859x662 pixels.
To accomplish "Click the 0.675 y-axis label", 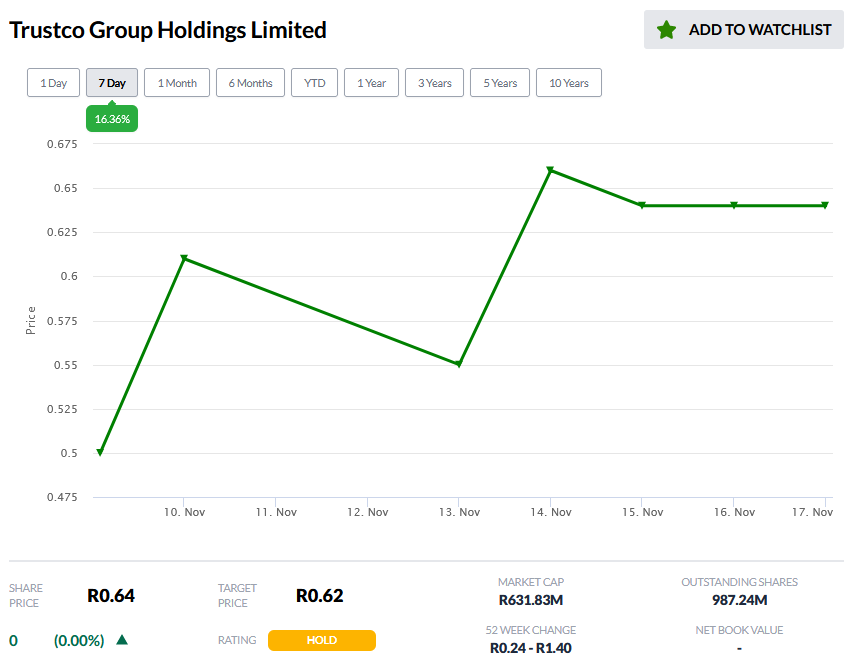I will (62, 144).
